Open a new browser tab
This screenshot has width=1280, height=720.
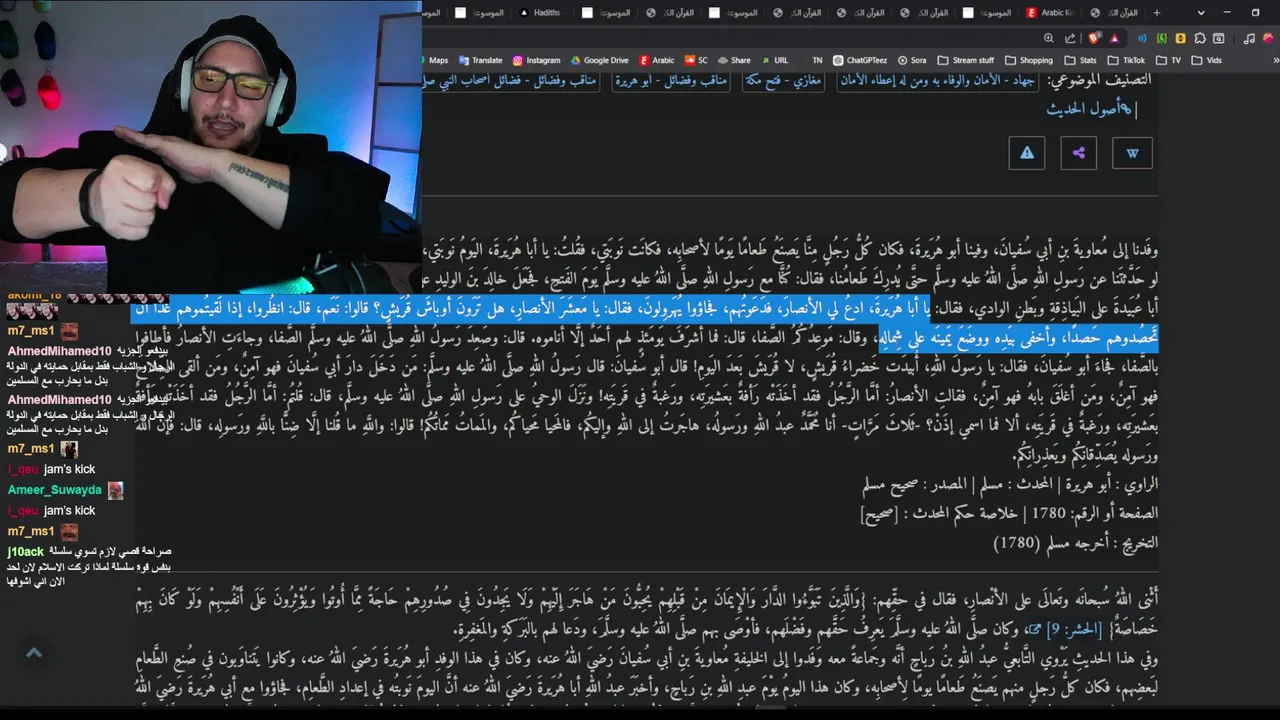tap(1157, 13)
